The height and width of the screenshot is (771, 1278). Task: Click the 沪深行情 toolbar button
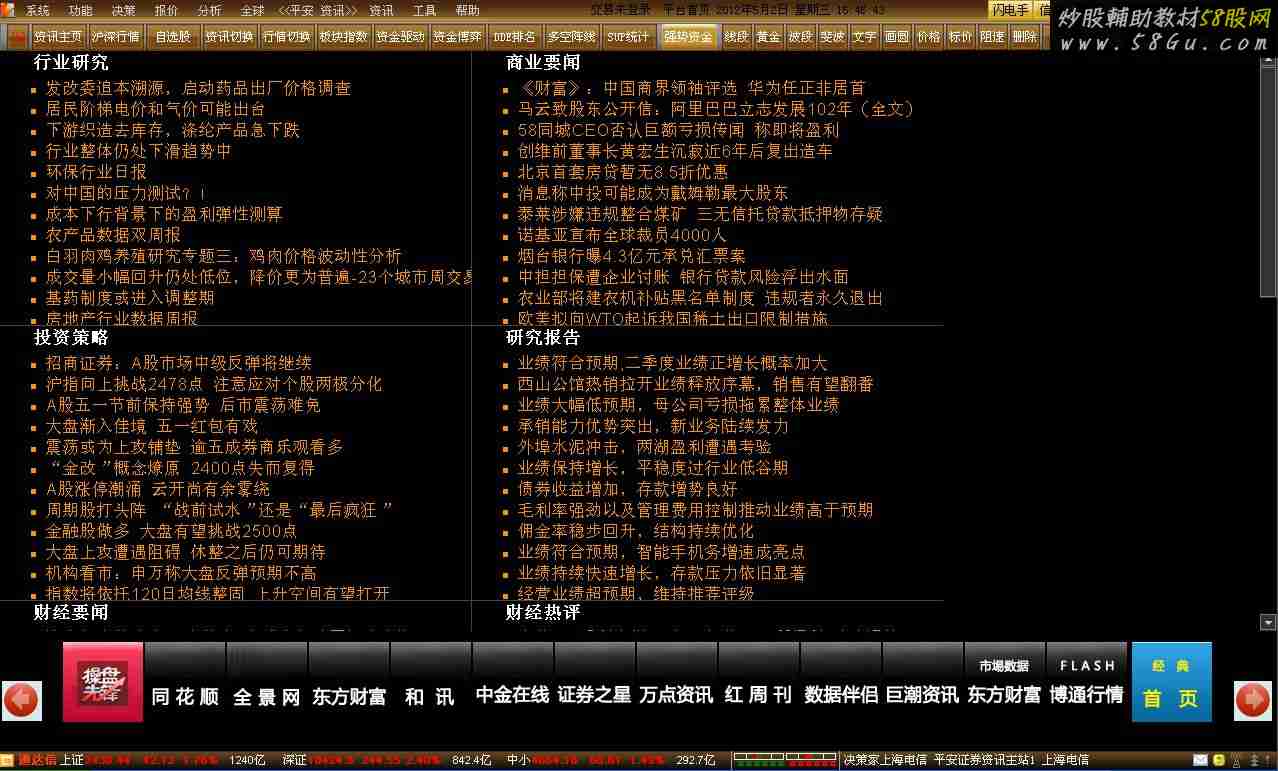[115, 37]
